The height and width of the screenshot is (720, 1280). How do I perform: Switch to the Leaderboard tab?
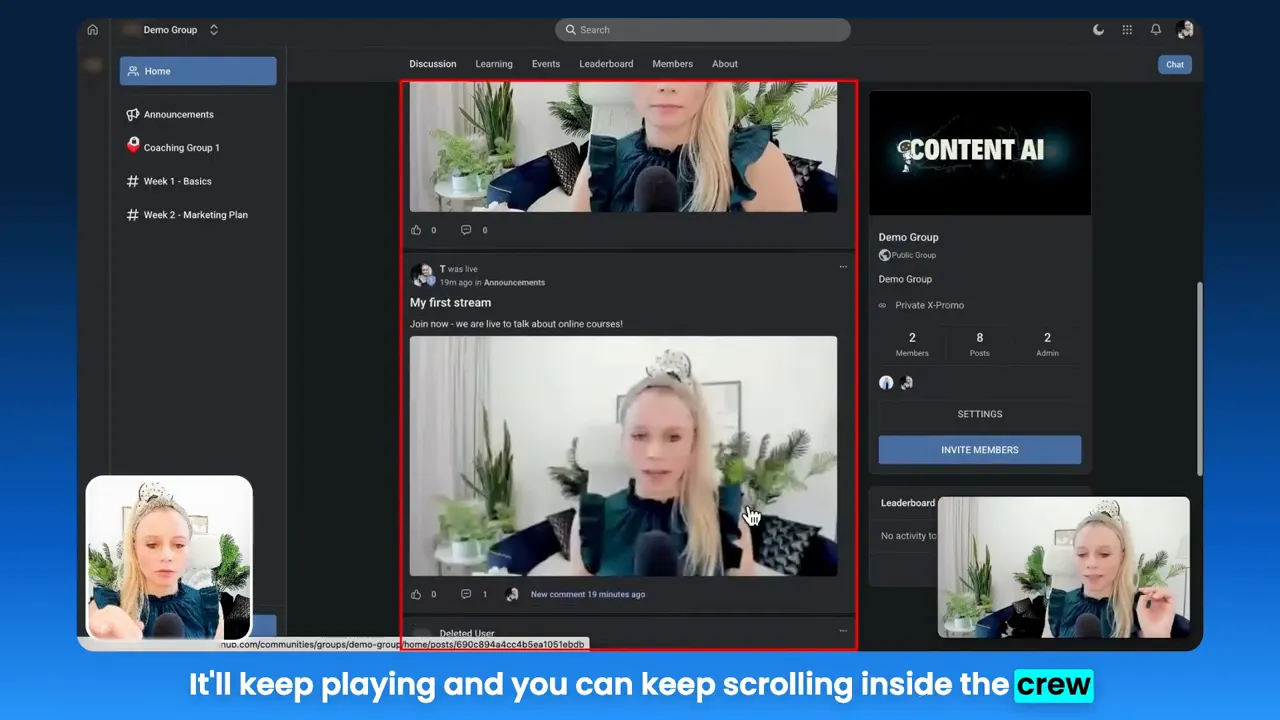click(x=606, y=64)
